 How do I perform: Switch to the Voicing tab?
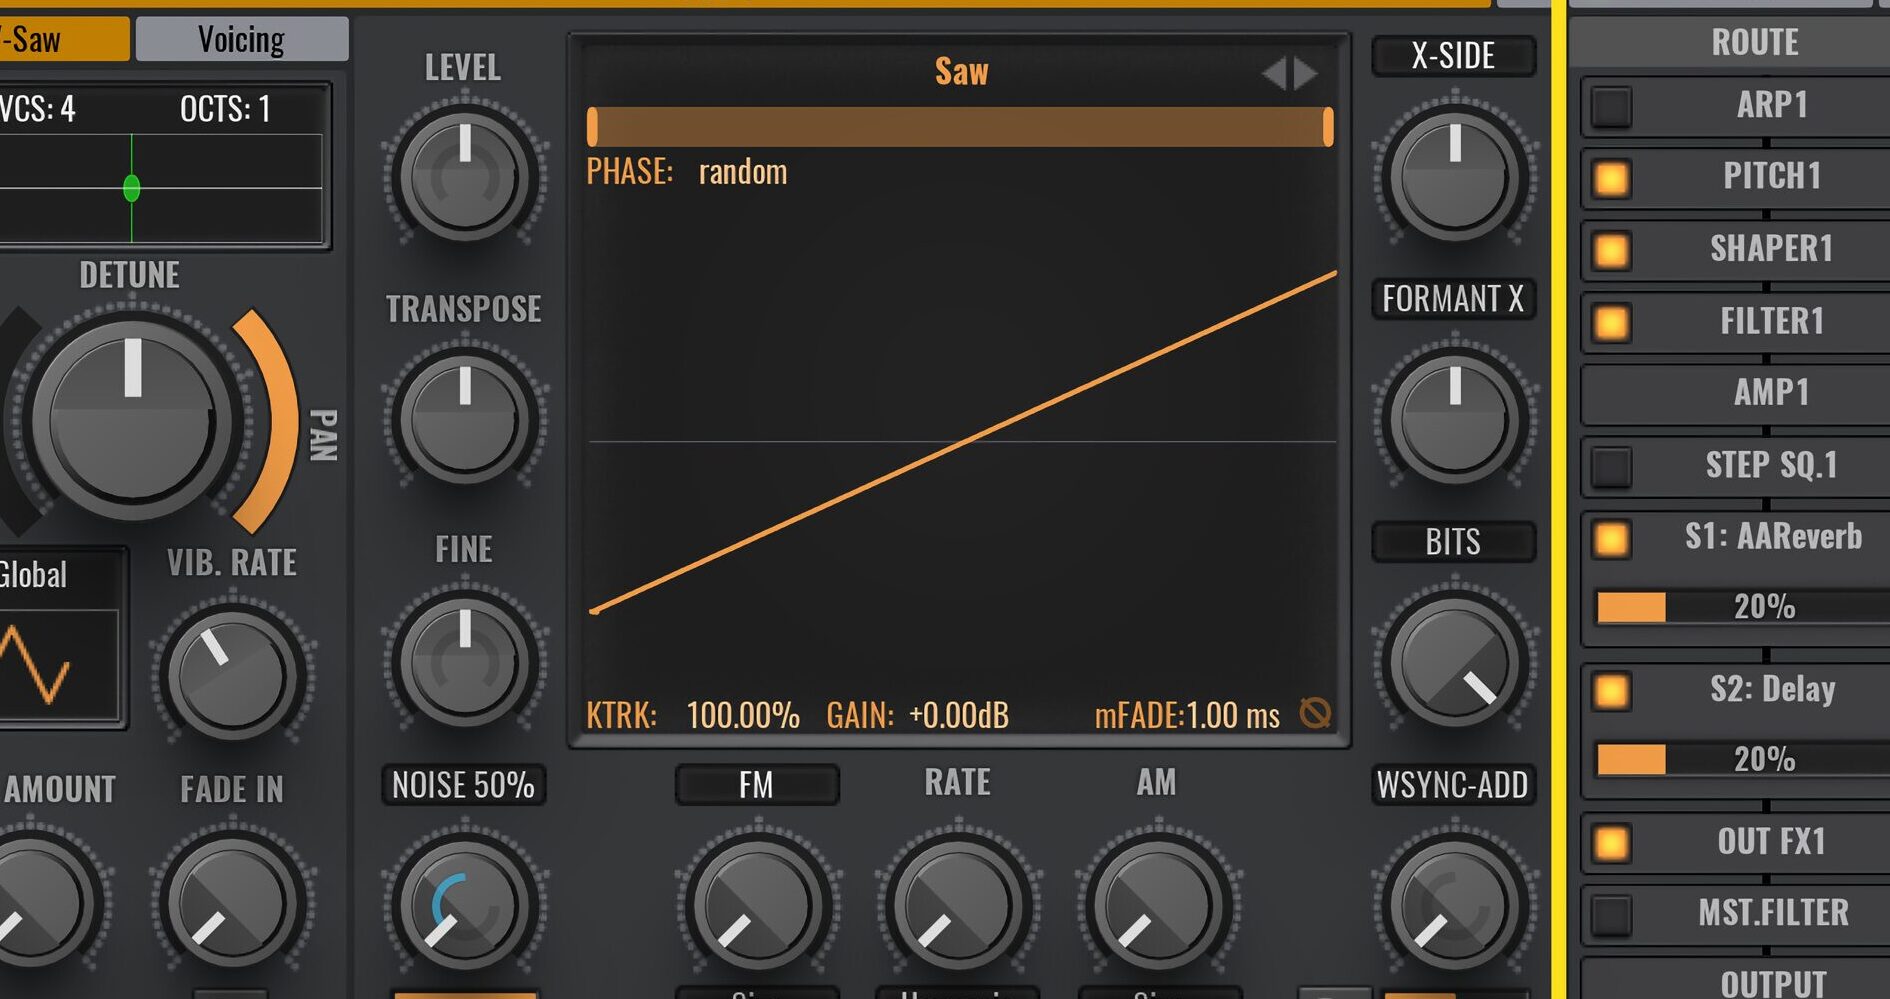point(242,39)
